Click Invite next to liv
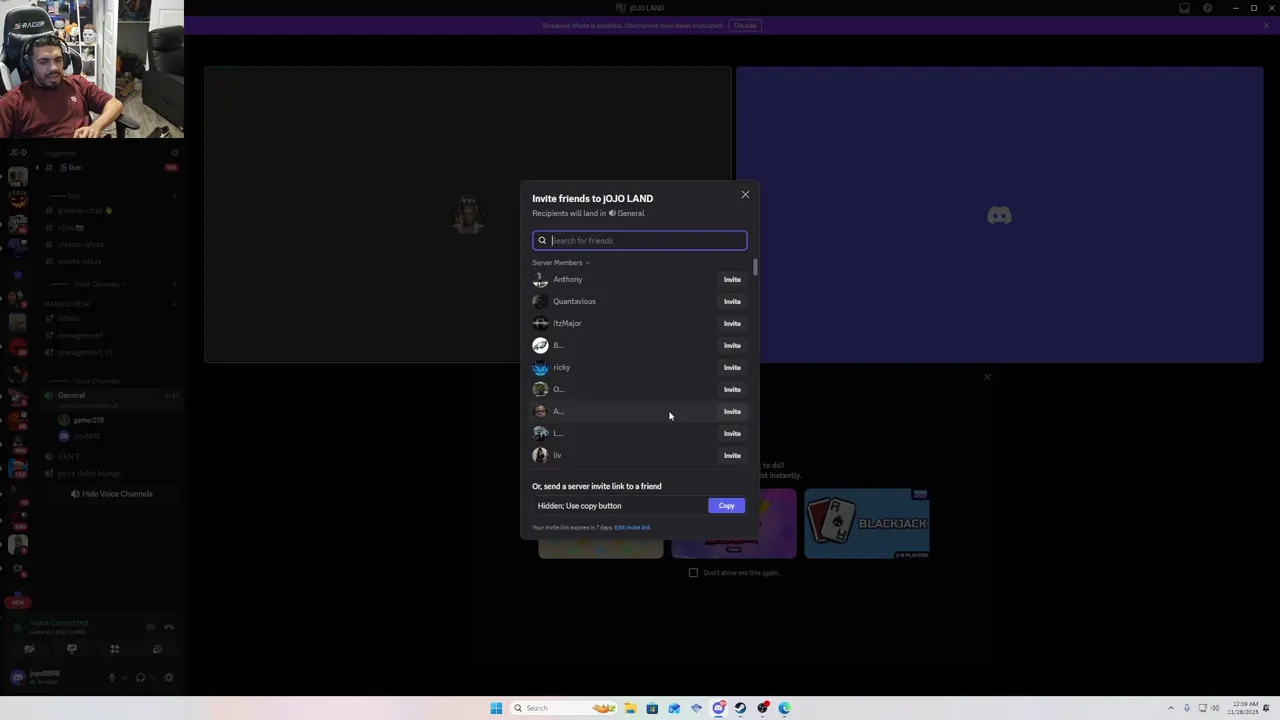This screenshot has height=720, width=1280. pyautogui.click(x=732, y=456)
